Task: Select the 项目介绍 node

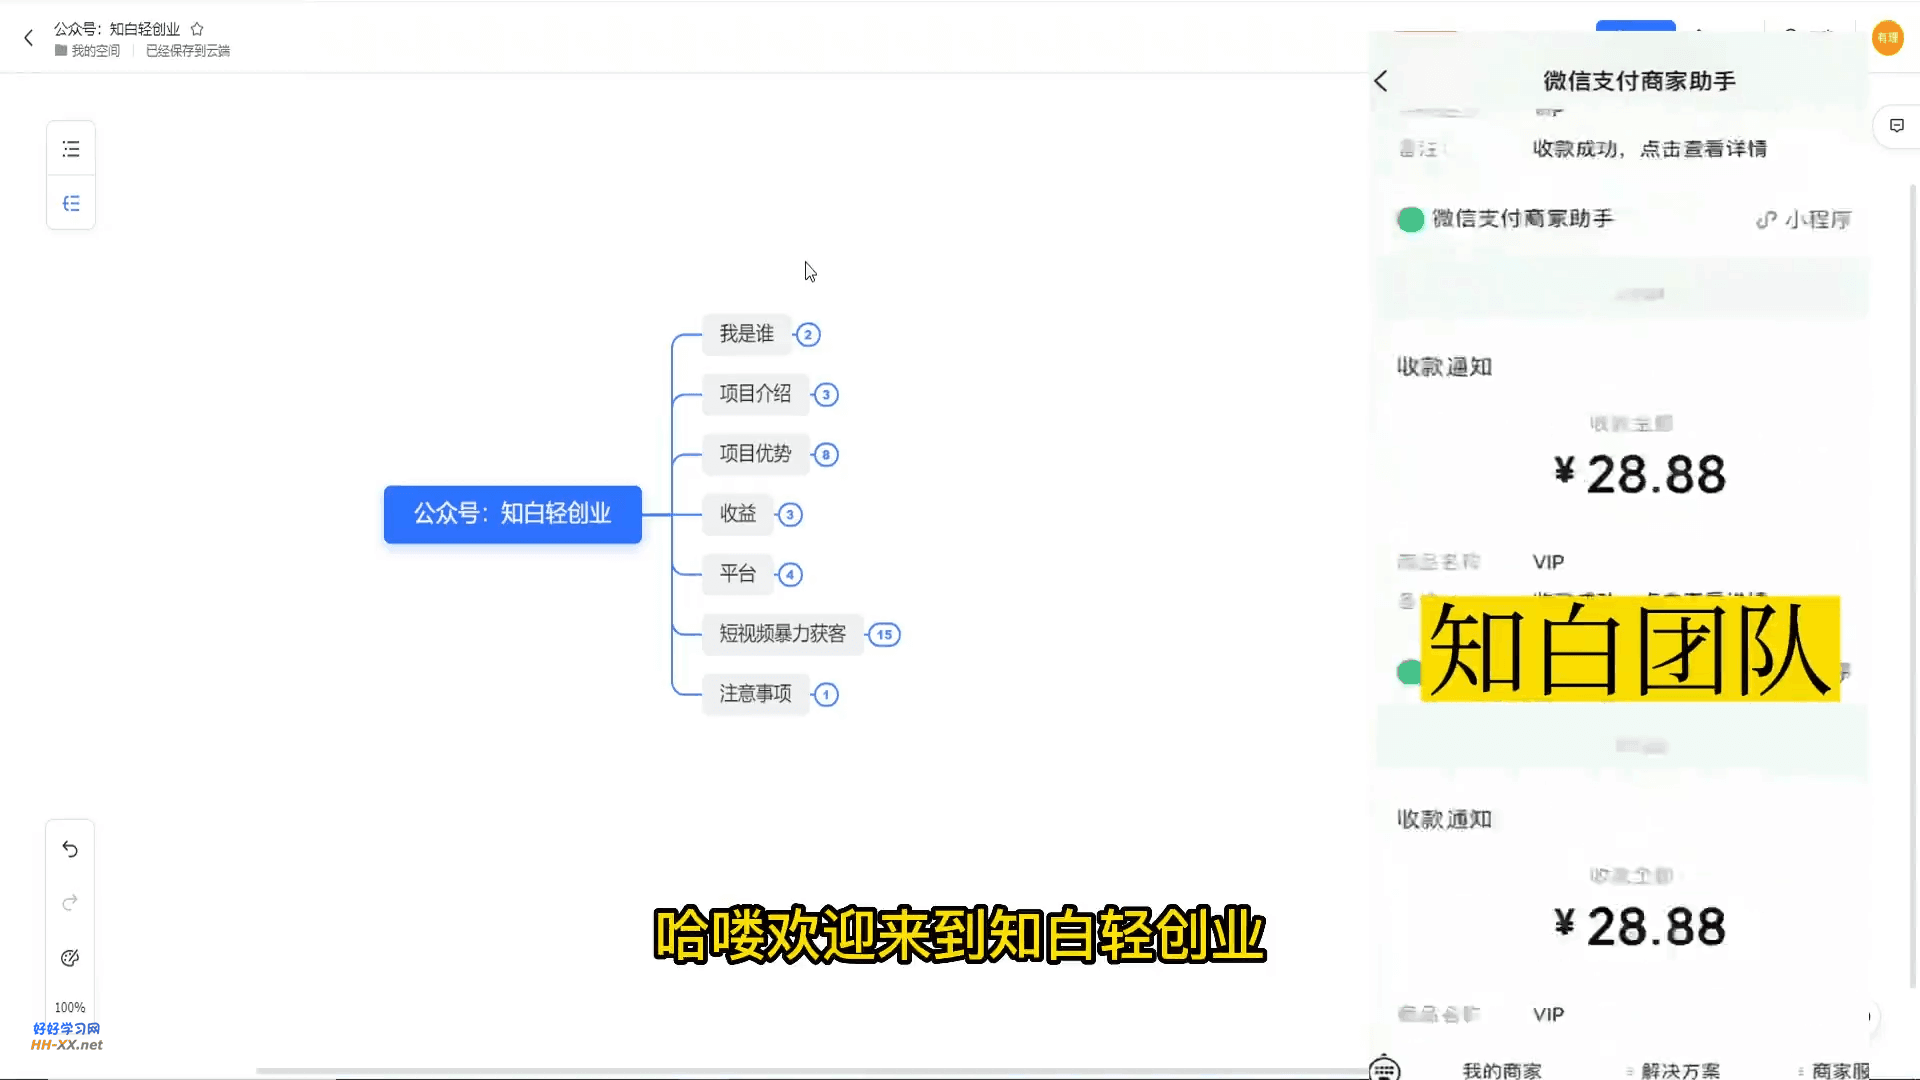Action: [756, 394]
